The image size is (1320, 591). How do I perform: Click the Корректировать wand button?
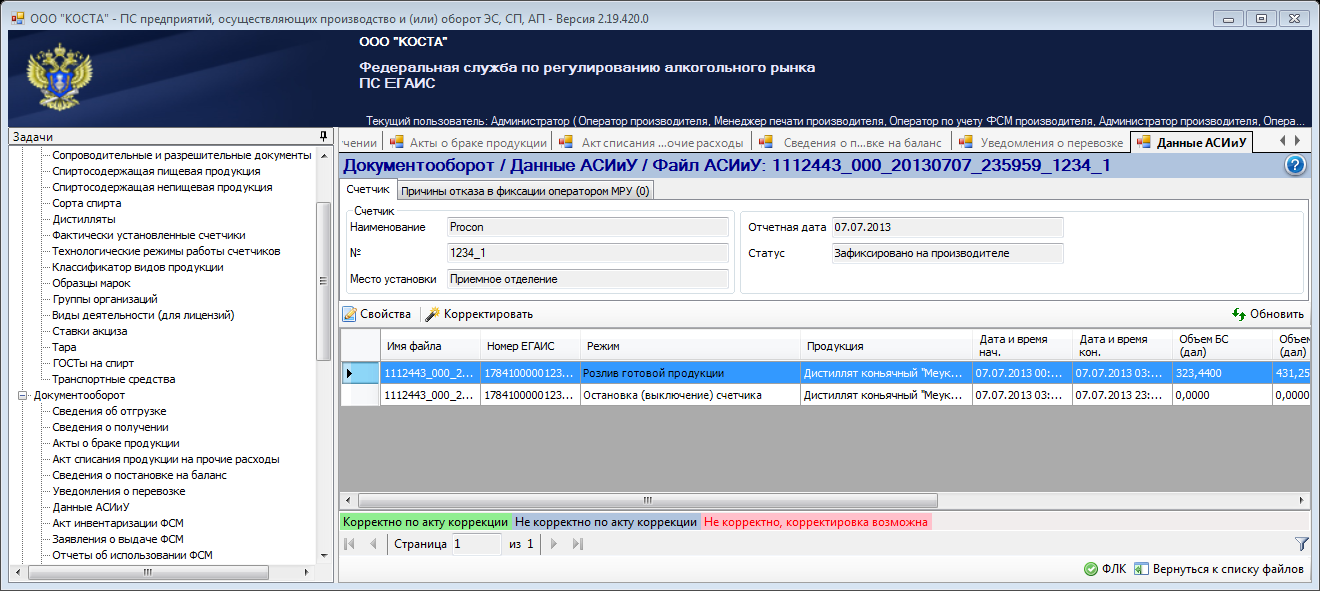[479, 314]
